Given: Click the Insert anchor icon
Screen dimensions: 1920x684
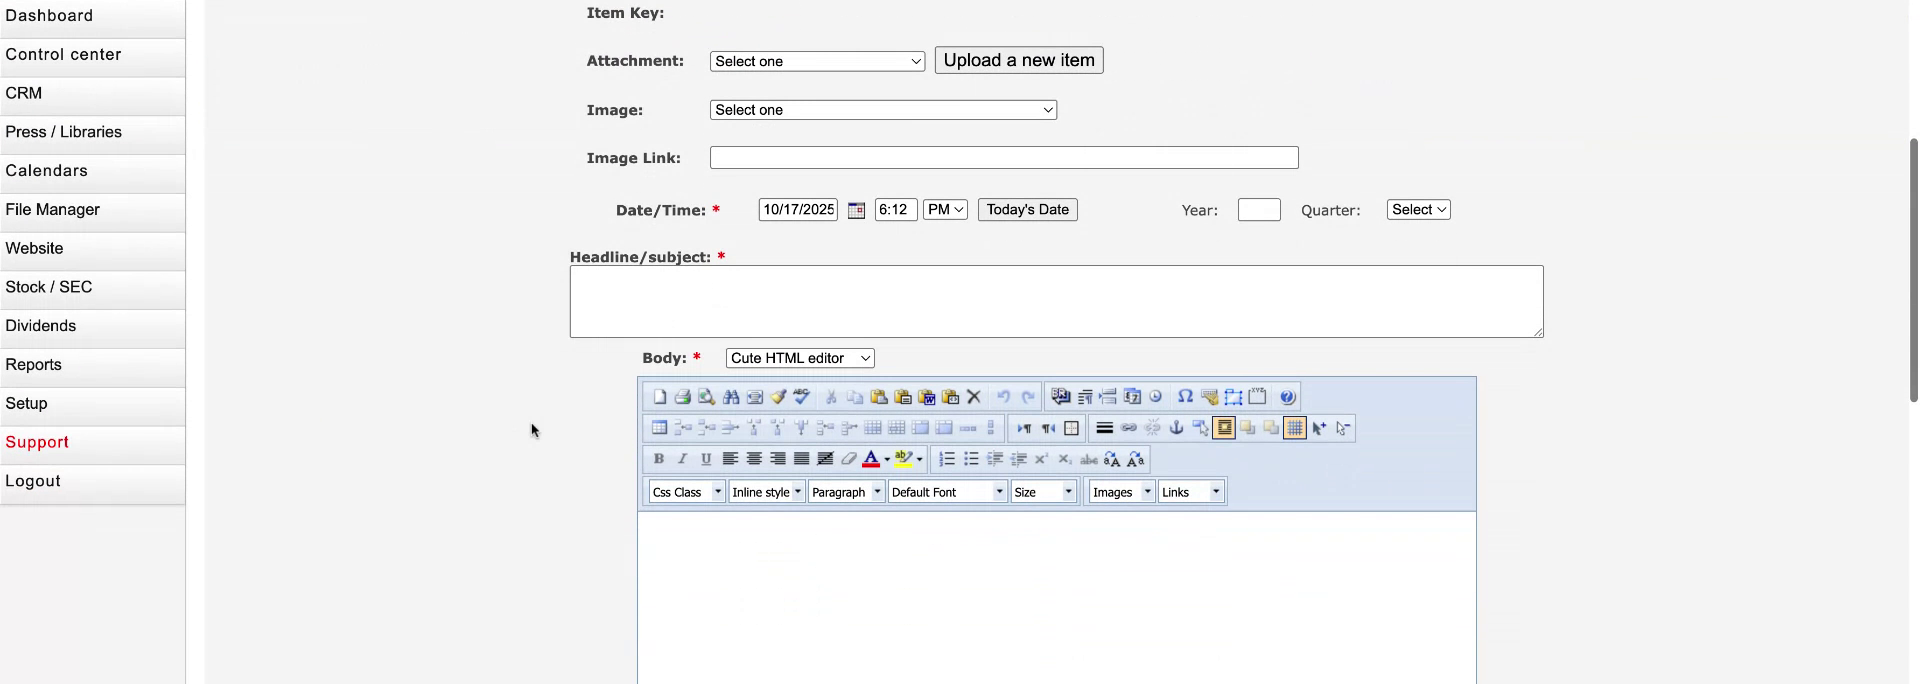Looking at the screenshot, I should tap(1177, 428).
